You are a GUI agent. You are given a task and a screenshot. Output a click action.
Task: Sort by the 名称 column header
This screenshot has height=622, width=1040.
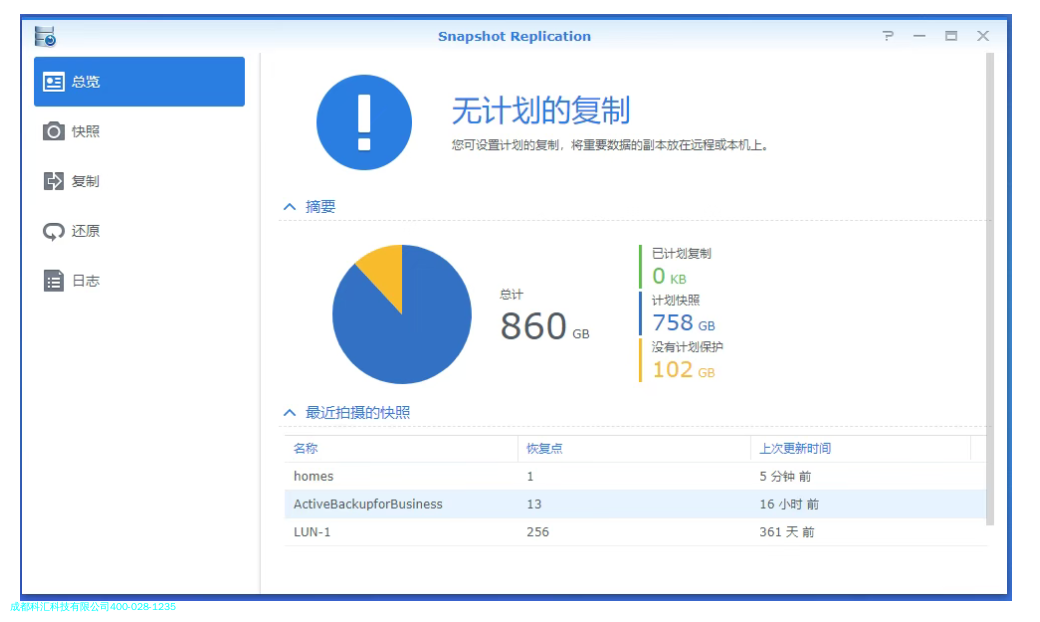coord(401,448)
